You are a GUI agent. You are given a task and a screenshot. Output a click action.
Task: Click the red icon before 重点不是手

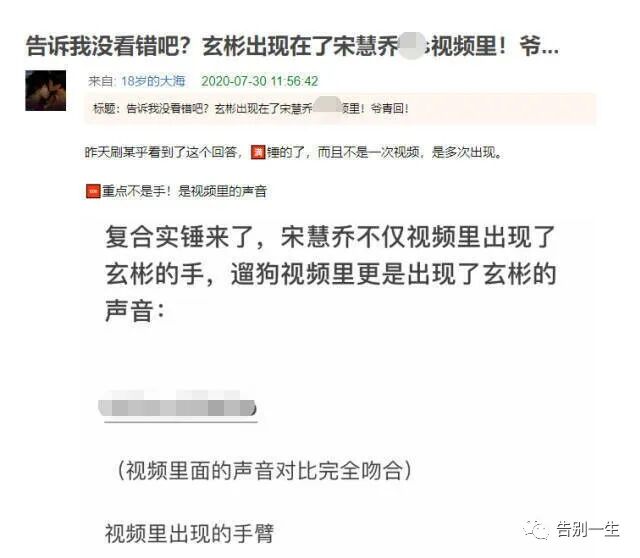pos(93,191)
